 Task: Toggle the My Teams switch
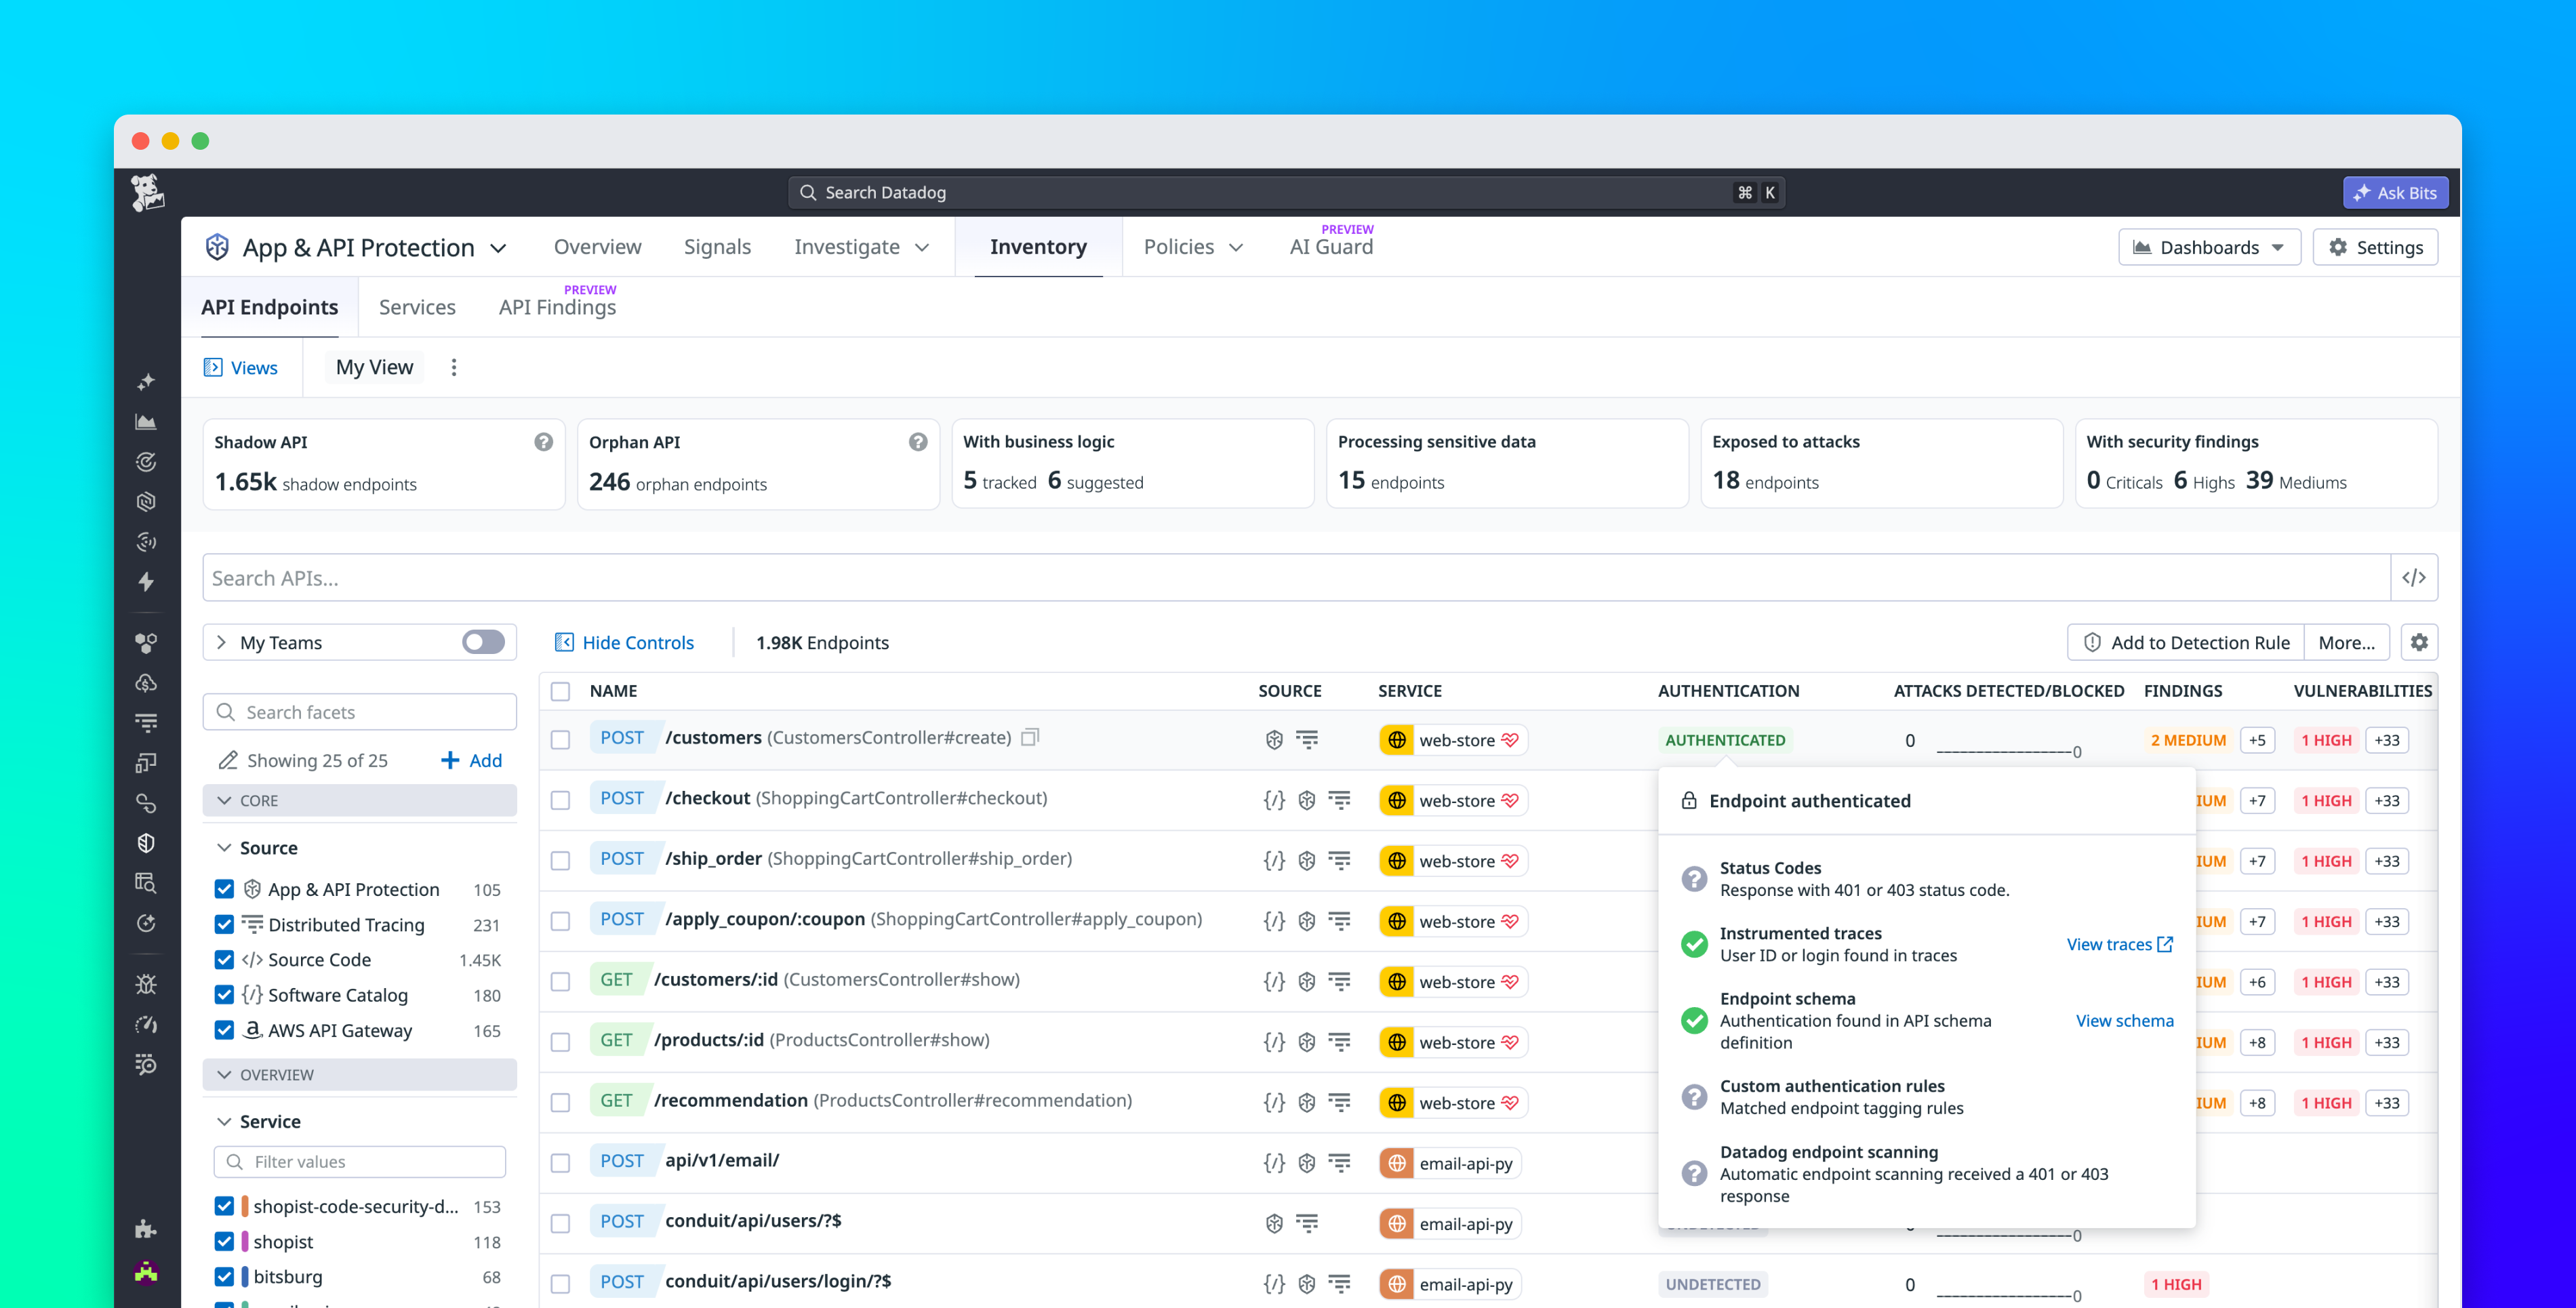tap(483, 642)
